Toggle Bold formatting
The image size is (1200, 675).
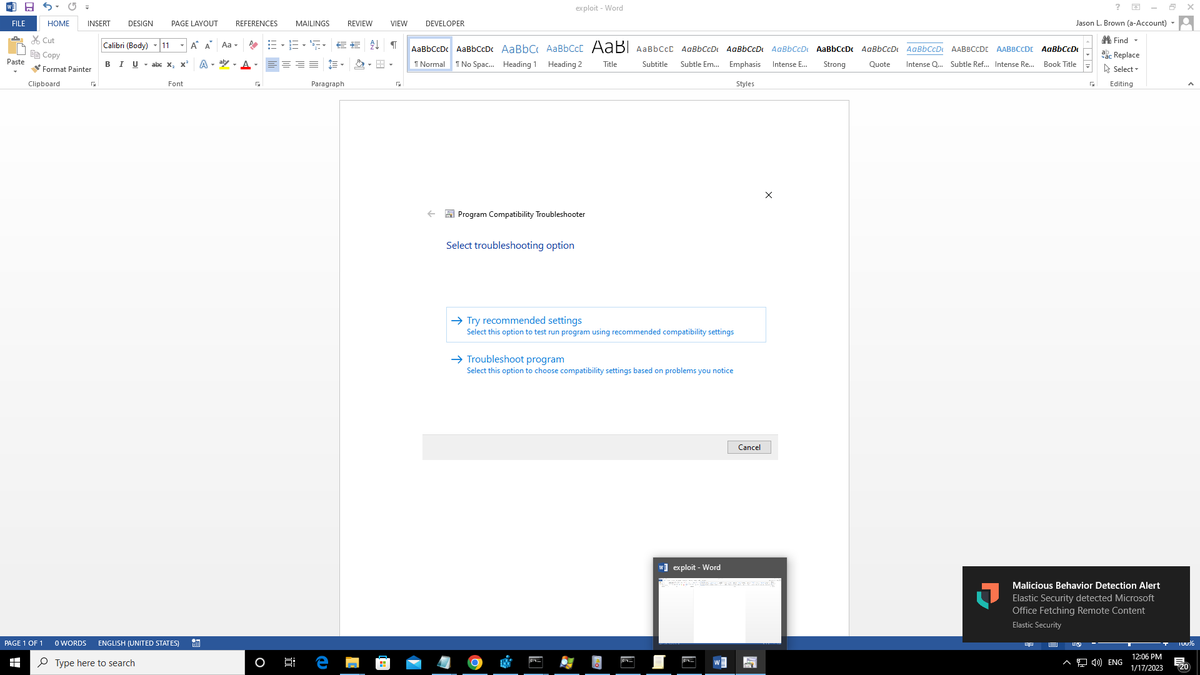click(108, 64)
